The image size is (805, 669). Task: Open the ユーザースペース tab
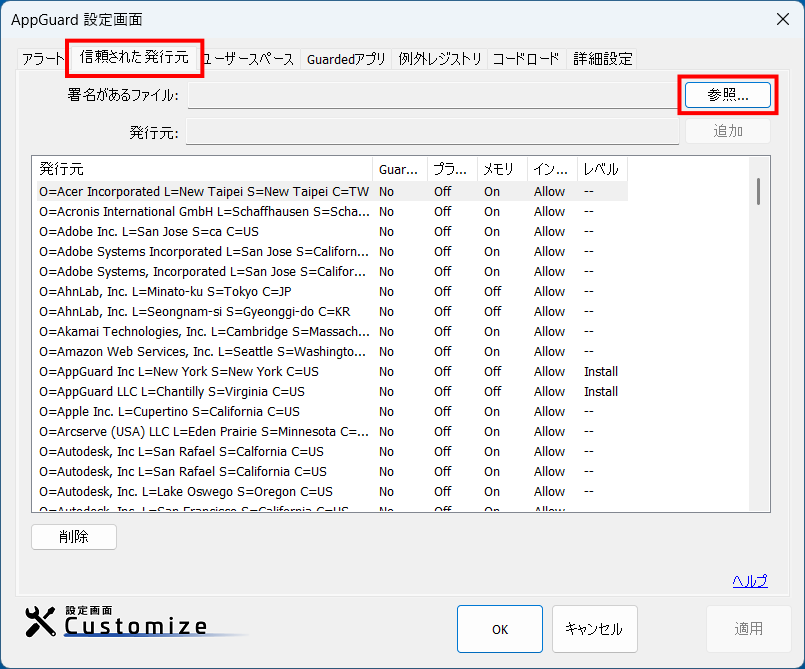pos(250,59)
